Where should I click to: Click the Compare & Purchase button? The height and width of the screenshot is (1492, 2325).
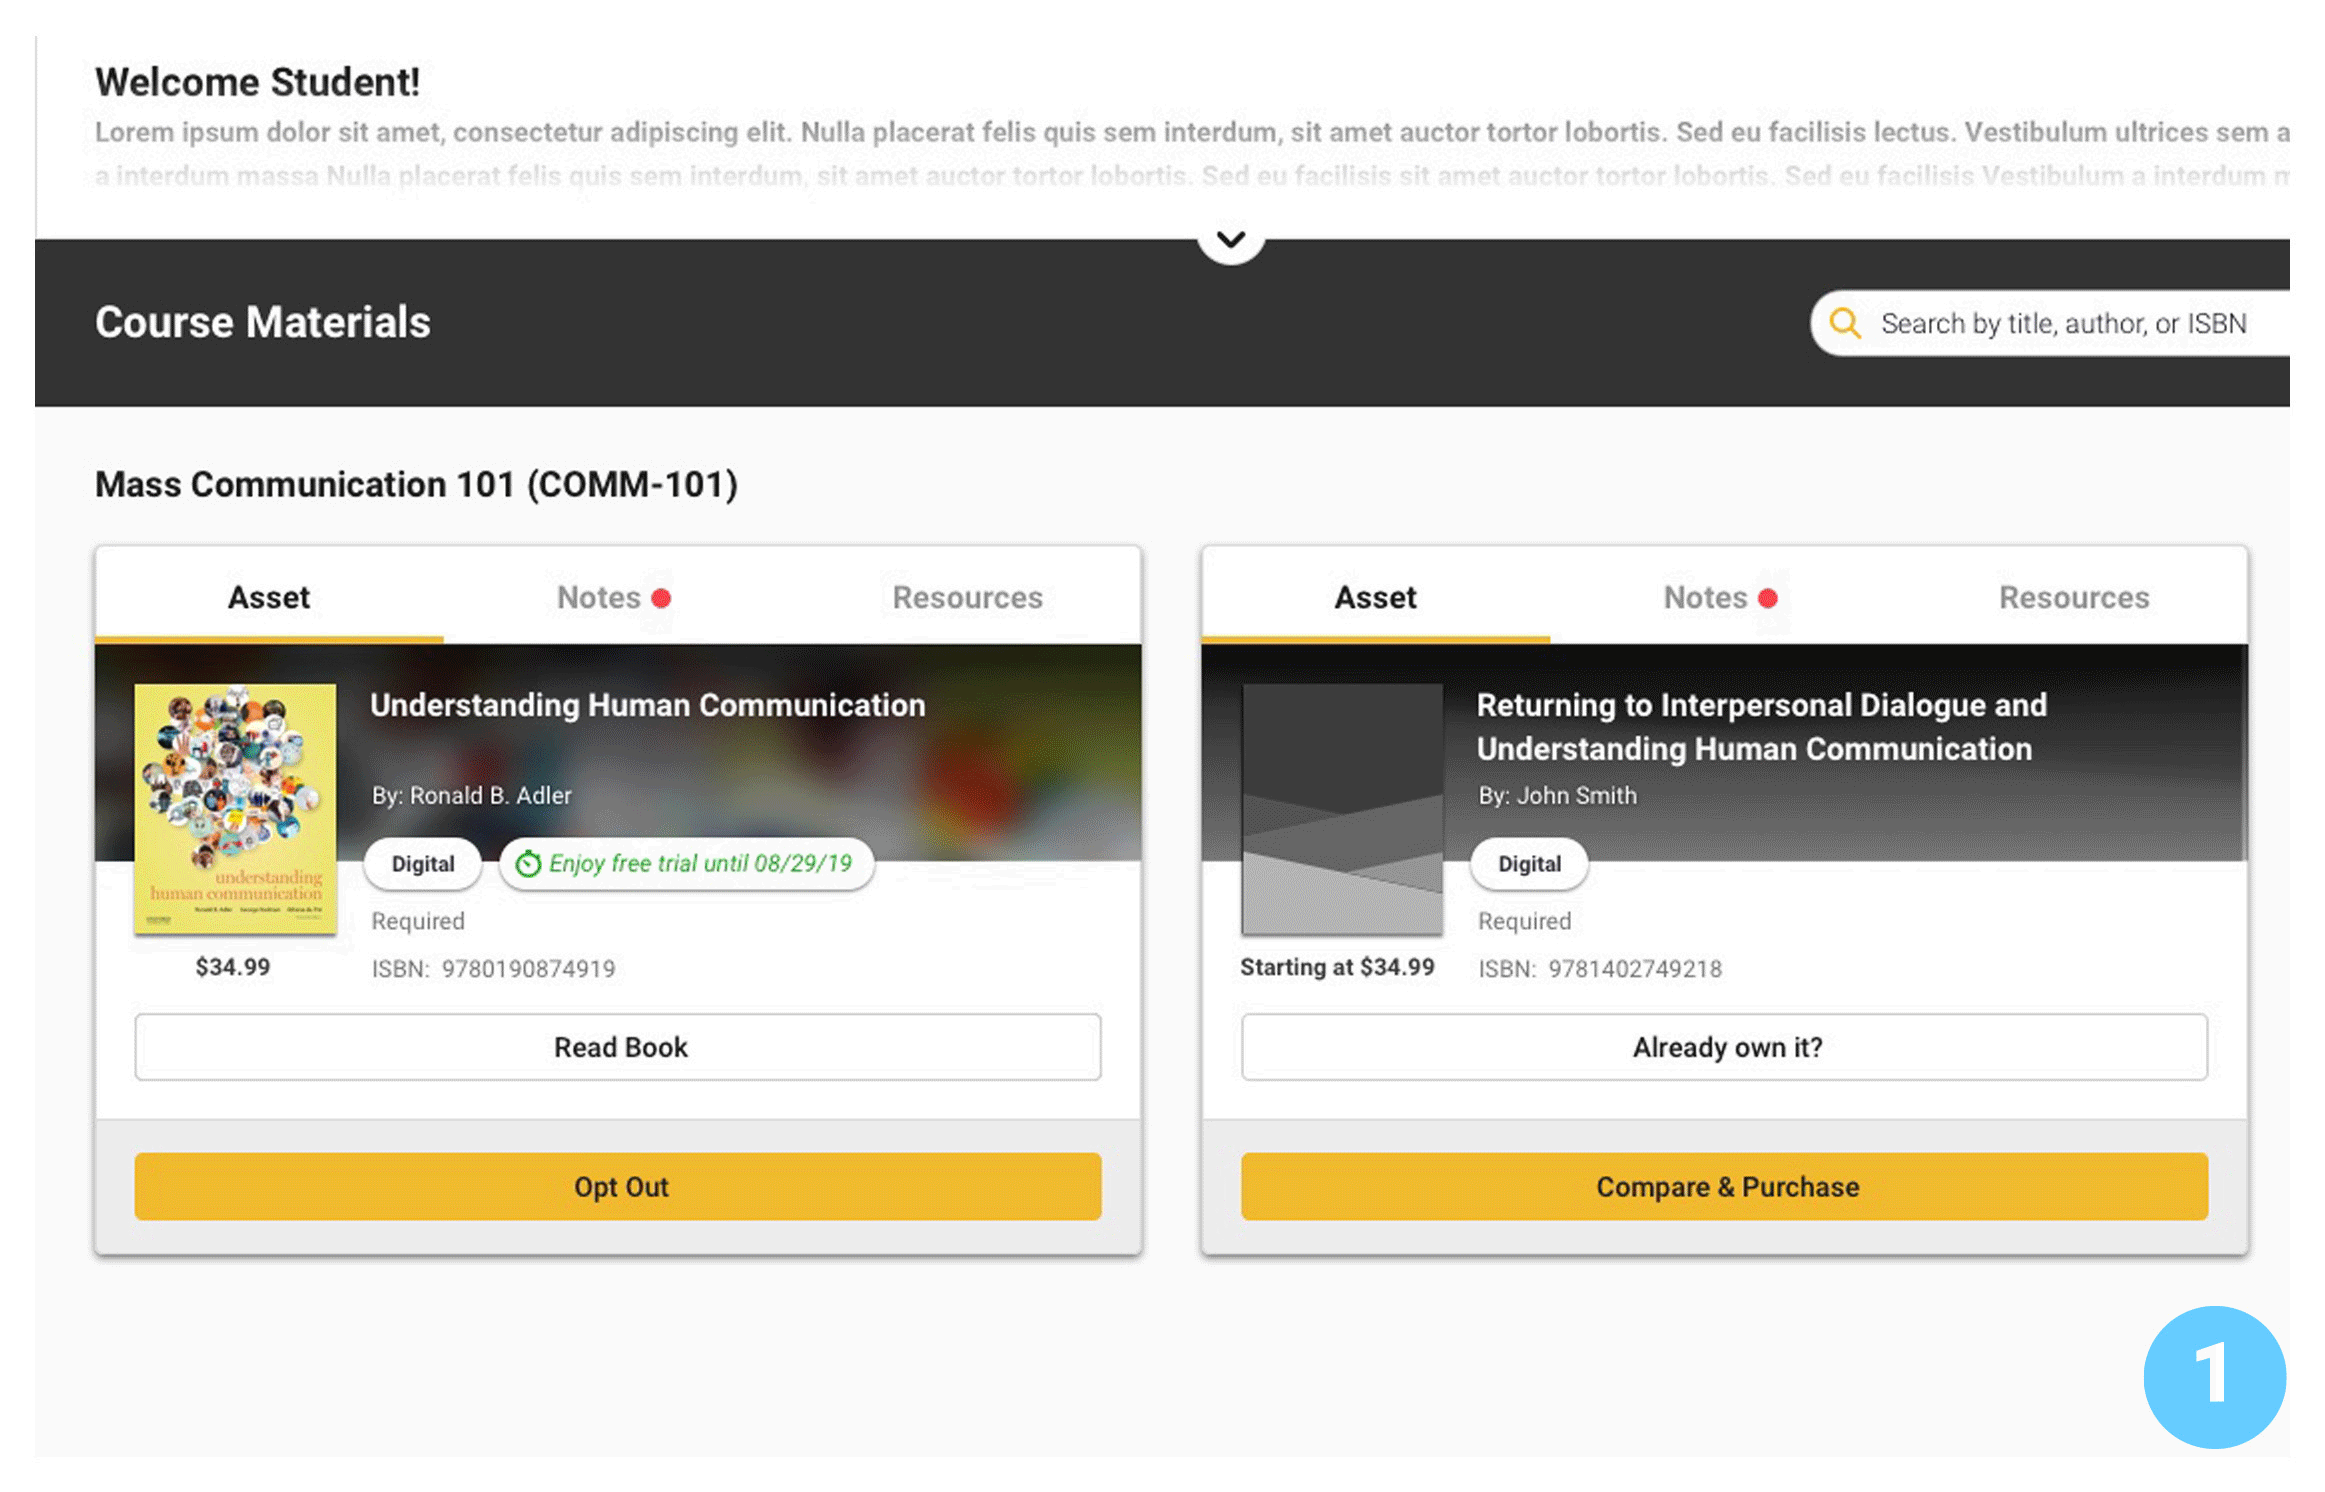coord(1724,1186)
